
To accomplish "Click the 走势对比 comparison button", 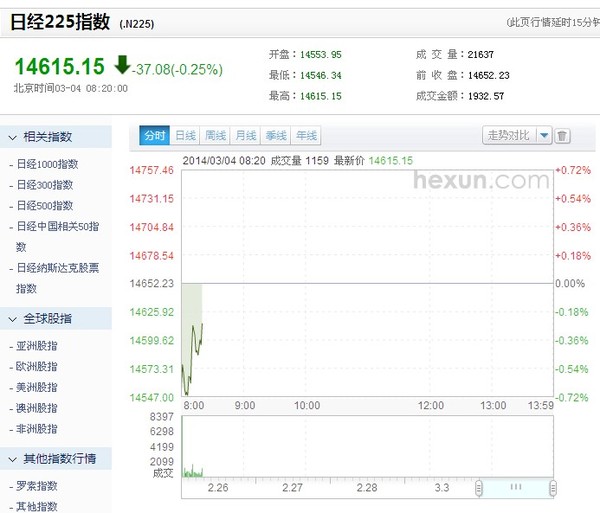I will click(509, 136).
